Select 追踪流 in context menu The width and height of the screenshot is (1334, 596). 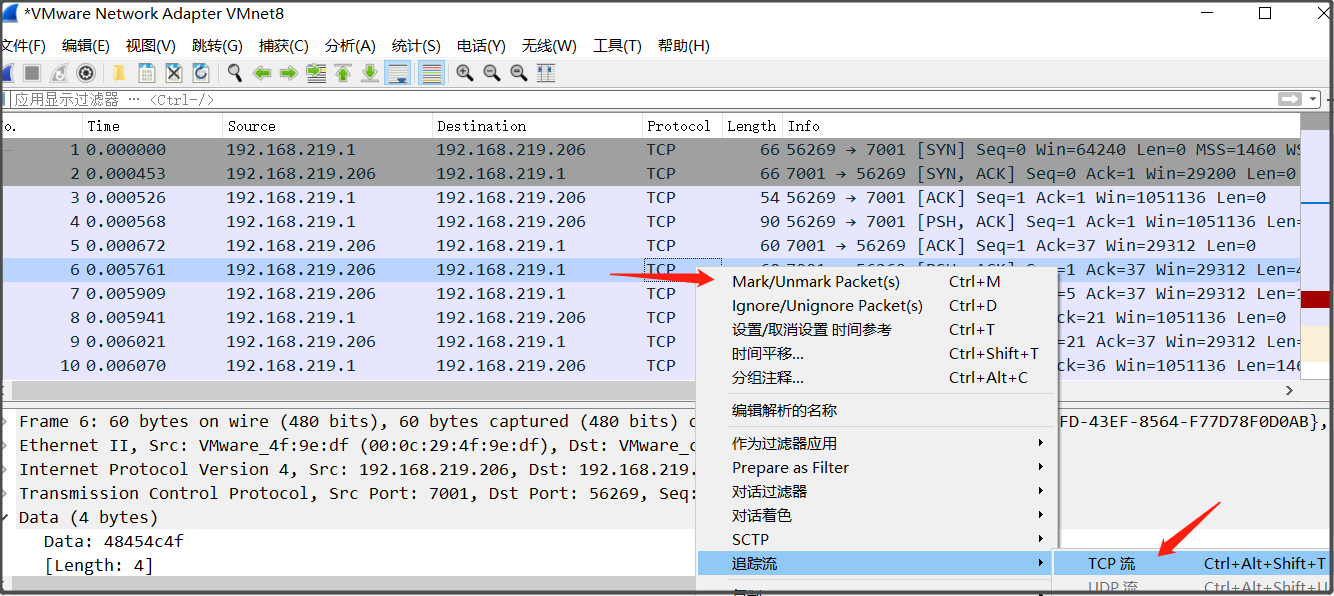point(875,563)
